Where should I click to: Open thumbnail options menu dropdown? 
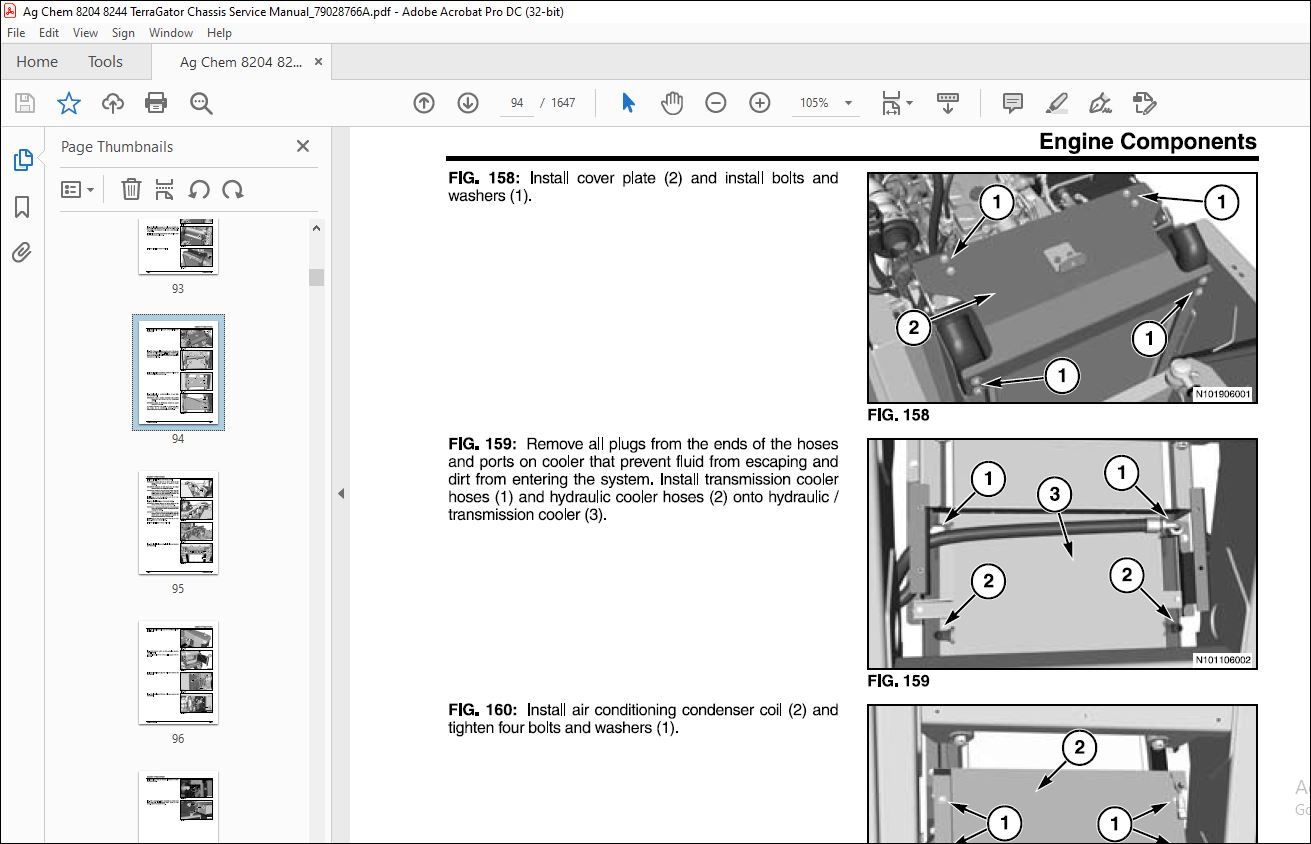(x=78, y=189)
